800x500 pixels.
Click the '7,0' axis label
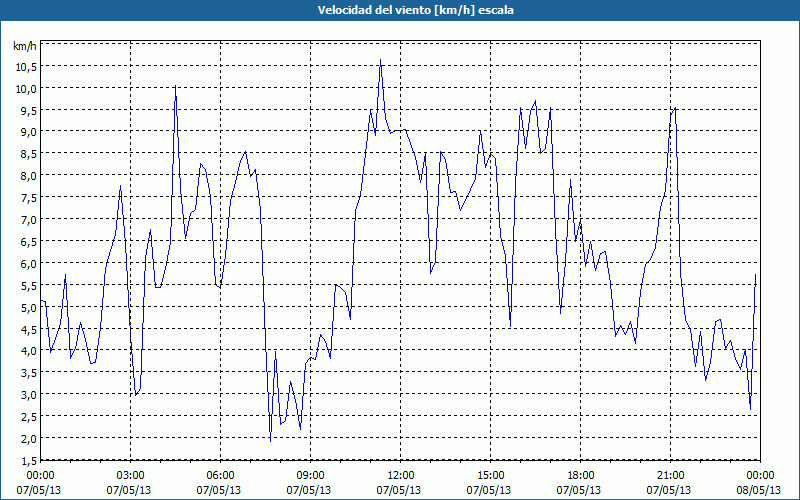point(29,220)
